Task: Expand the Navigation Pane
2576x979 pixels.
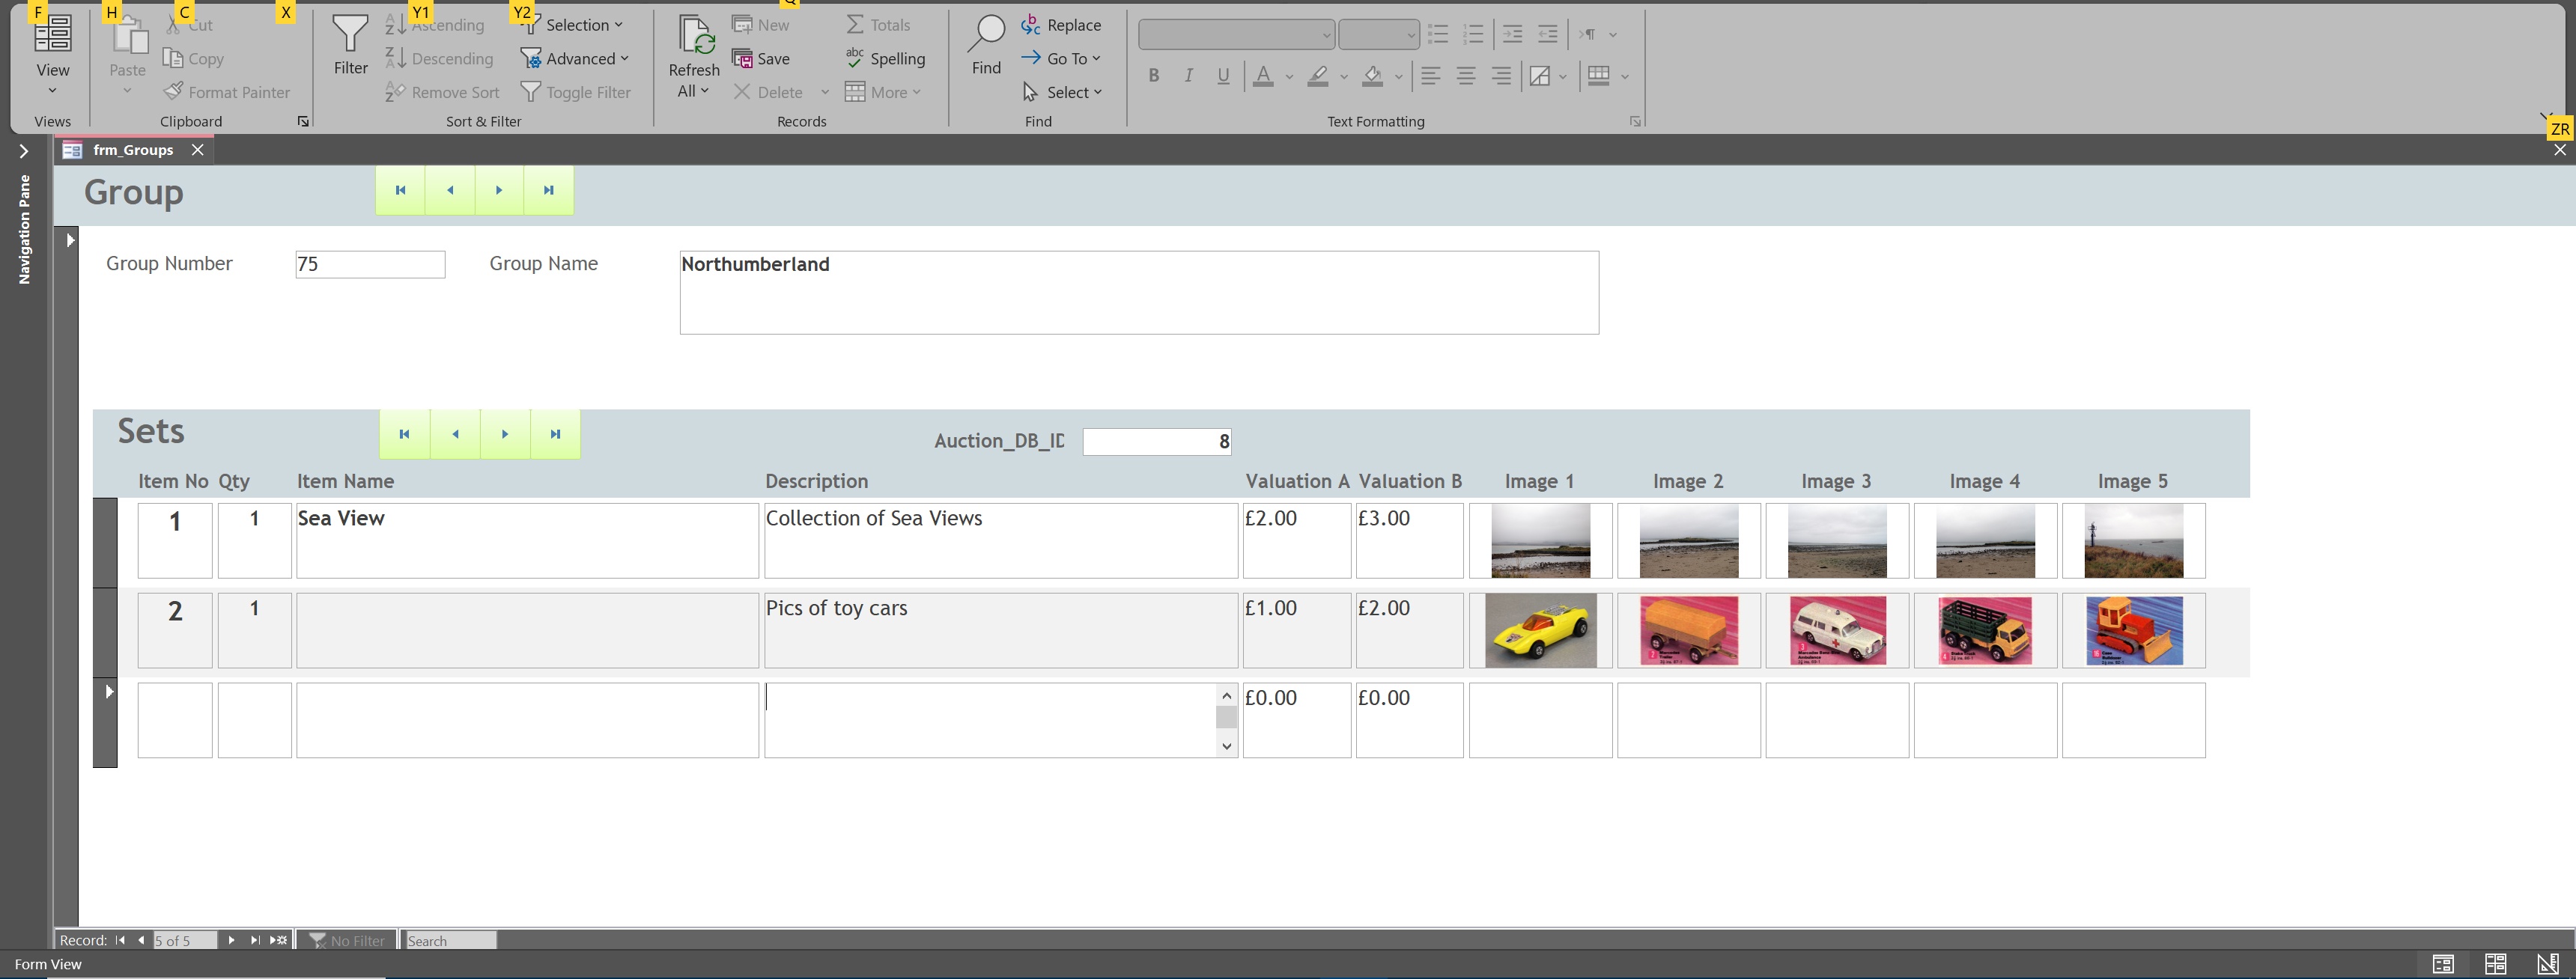Action: pos(24,151)
